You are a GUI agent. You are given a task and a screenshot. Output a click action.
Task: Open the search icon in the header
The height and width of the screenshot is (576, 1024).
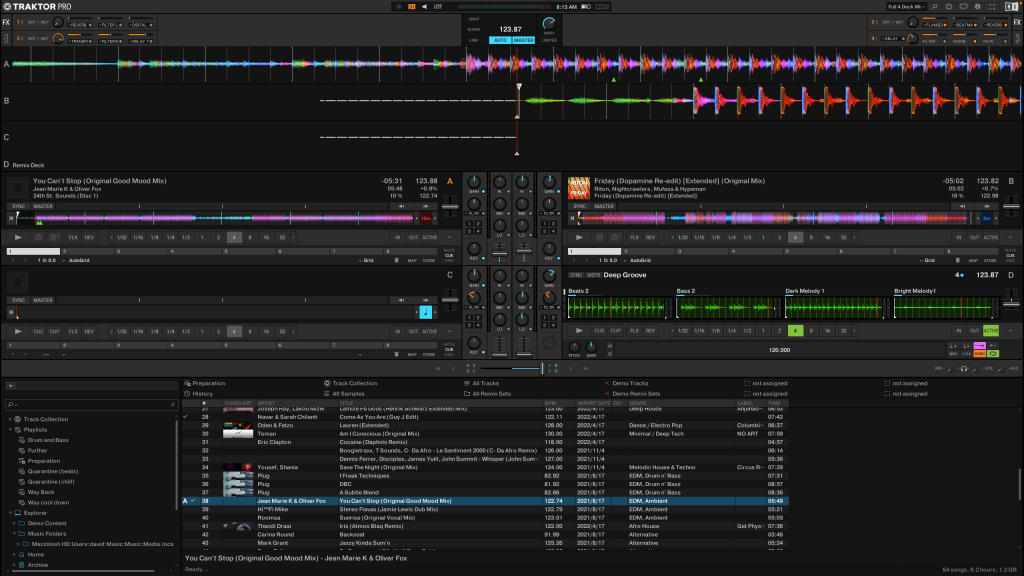pos(935,7)
